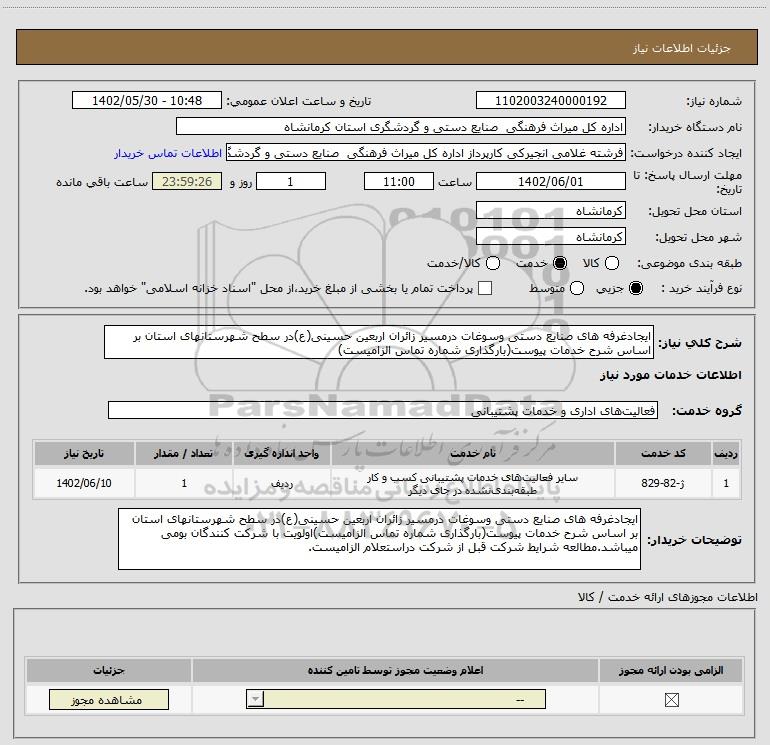The image size is (770, 745).
Task: Click the deadline hour field 11:00
Action: [x=399, y=181]
